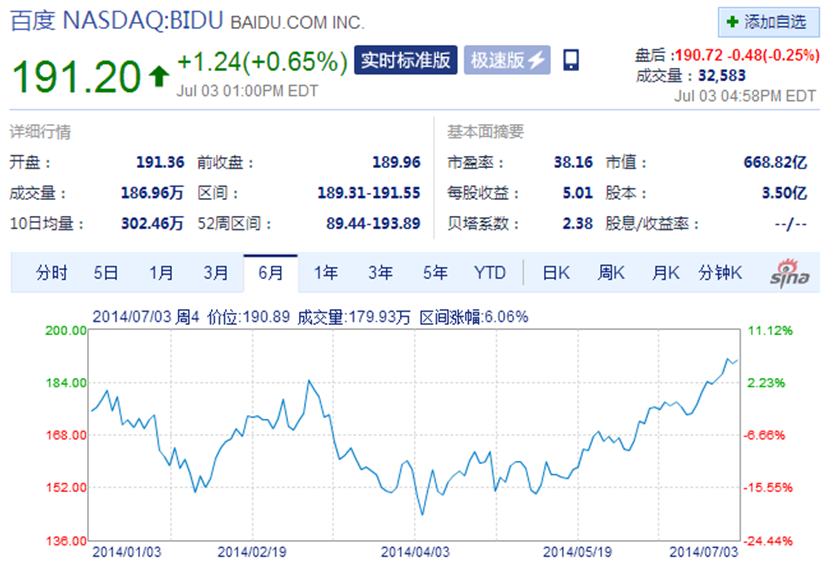Click the 市盈率 value 38.16

(573, 162)
